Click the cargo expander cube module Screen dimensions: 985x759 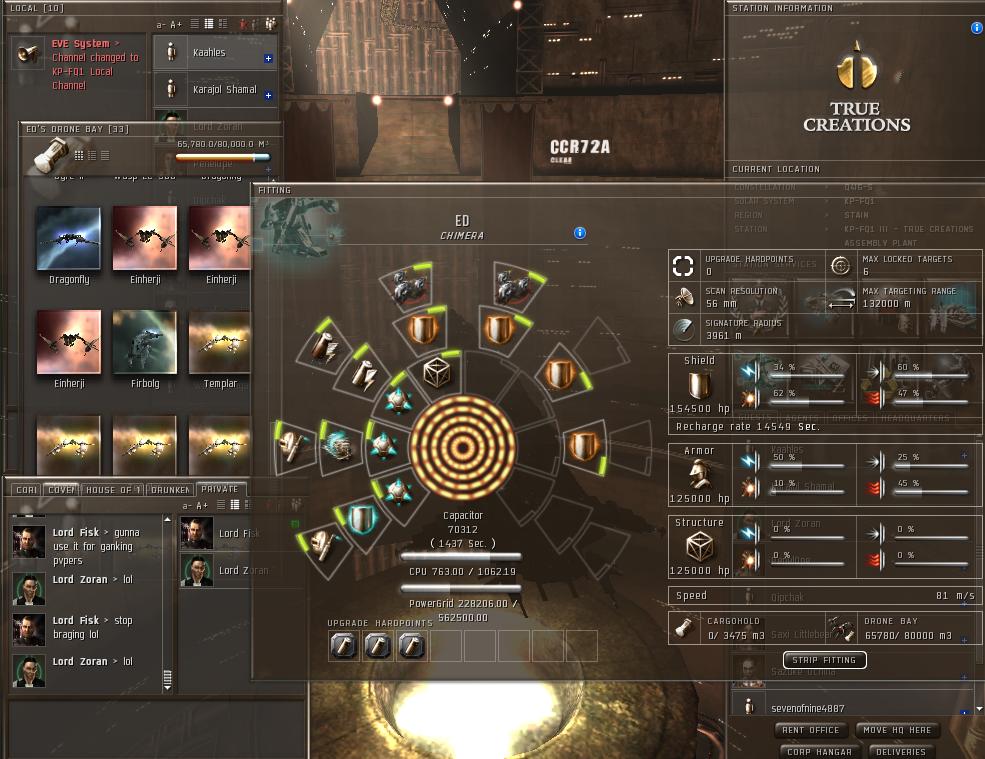click(437, 373)
